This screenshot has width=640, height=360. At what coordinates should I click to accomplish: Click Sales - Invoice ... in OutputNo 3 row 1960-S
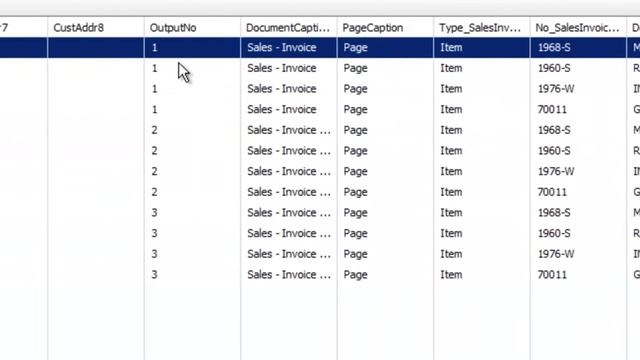tap(289, 233)
